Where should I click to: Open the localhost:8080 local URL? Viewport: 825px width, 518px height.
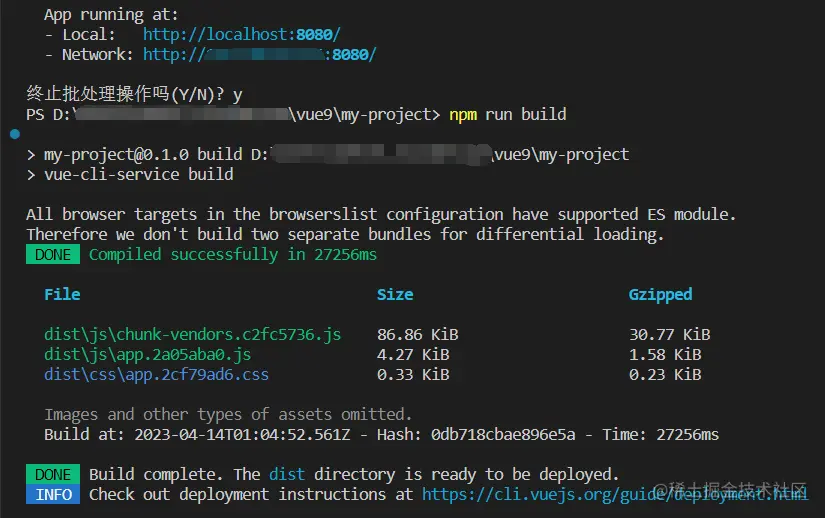(242, 35)
